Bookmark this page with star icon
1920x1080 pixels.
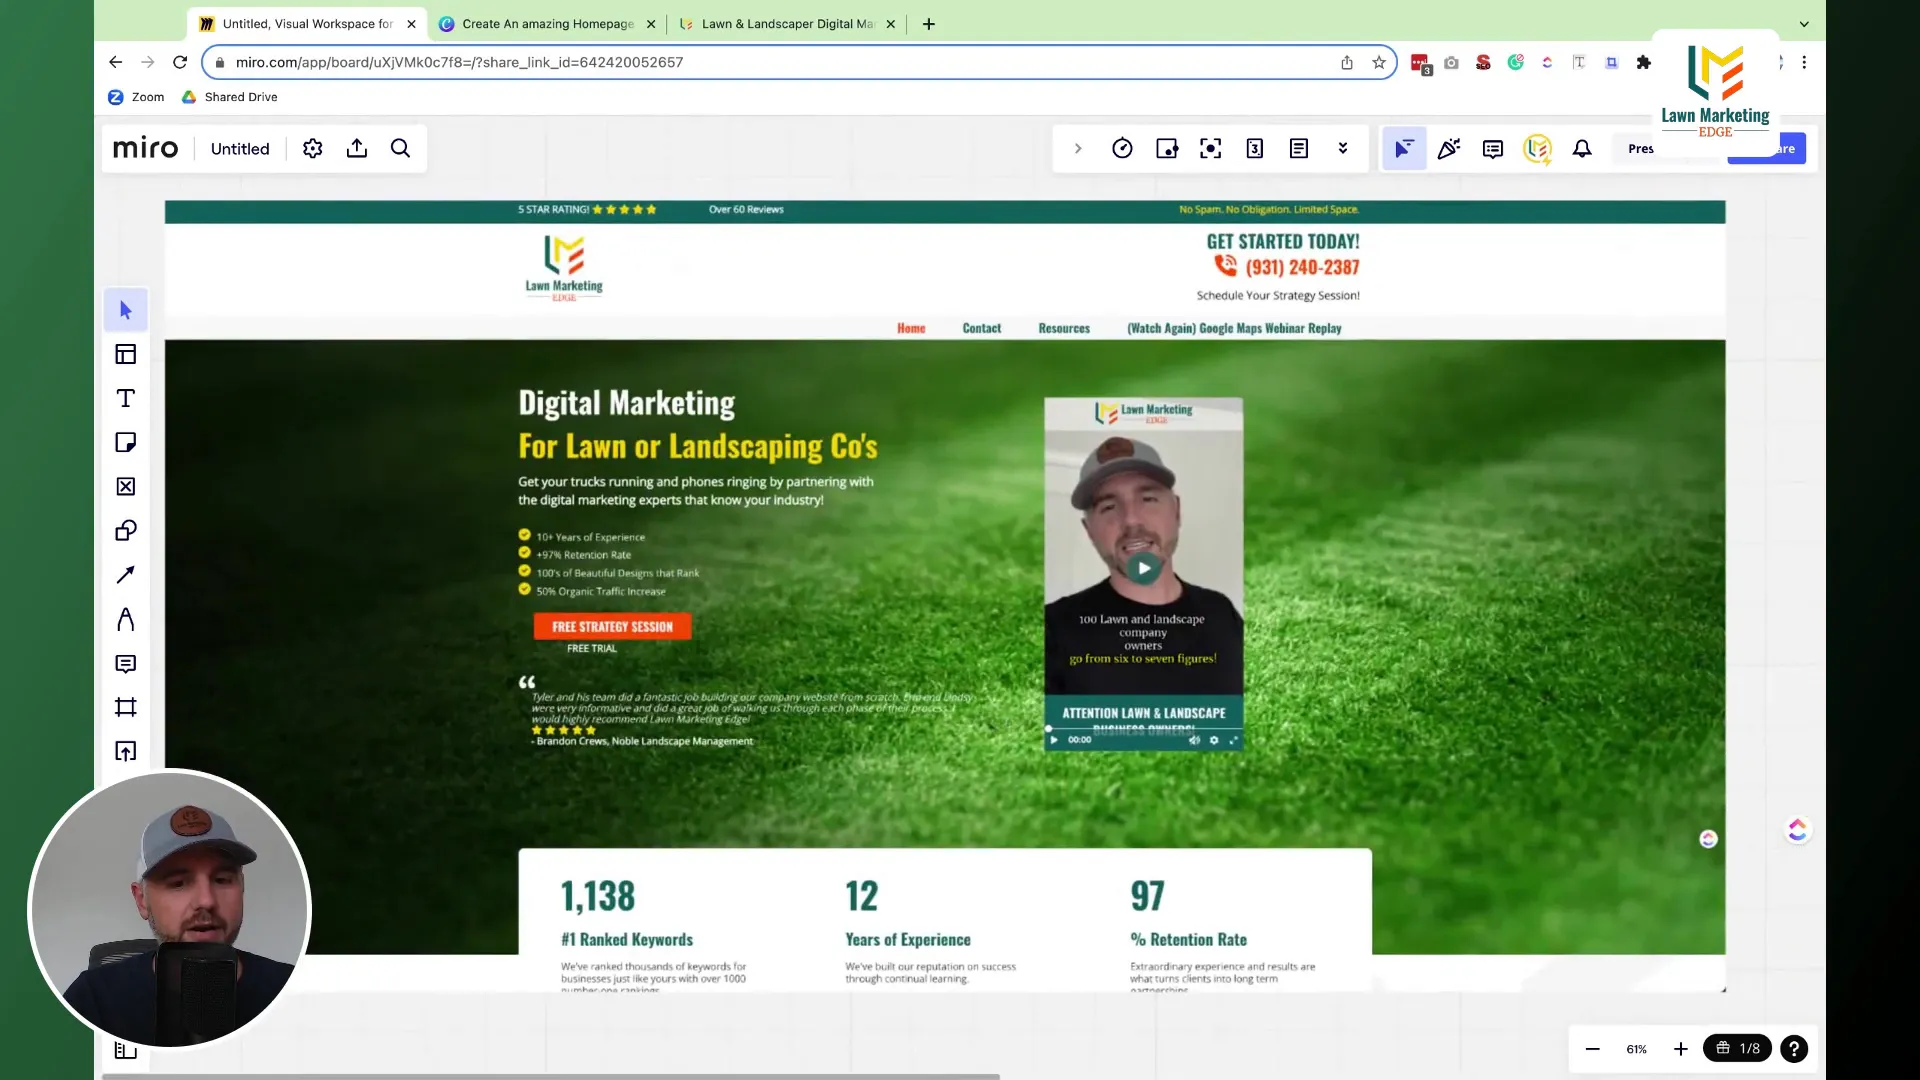coord(1379,62)
